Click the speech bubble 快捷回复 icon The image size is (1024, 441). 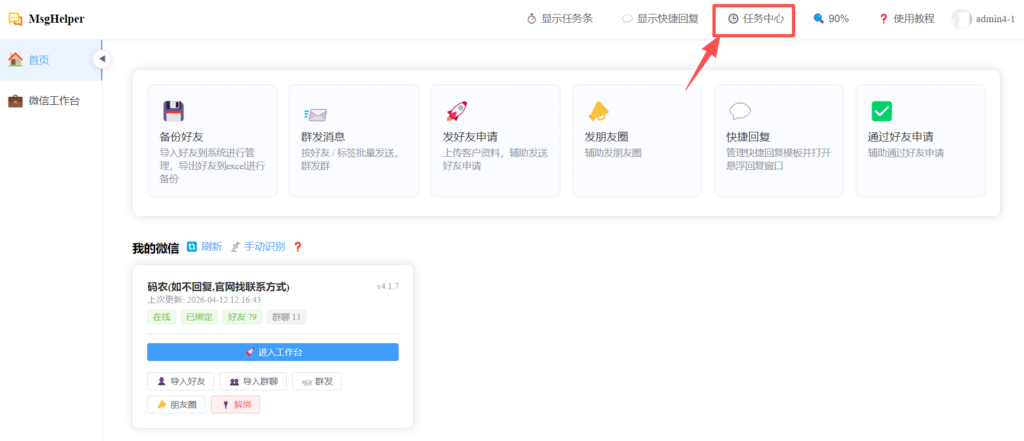pyautogui.click(x=740, y=111)
